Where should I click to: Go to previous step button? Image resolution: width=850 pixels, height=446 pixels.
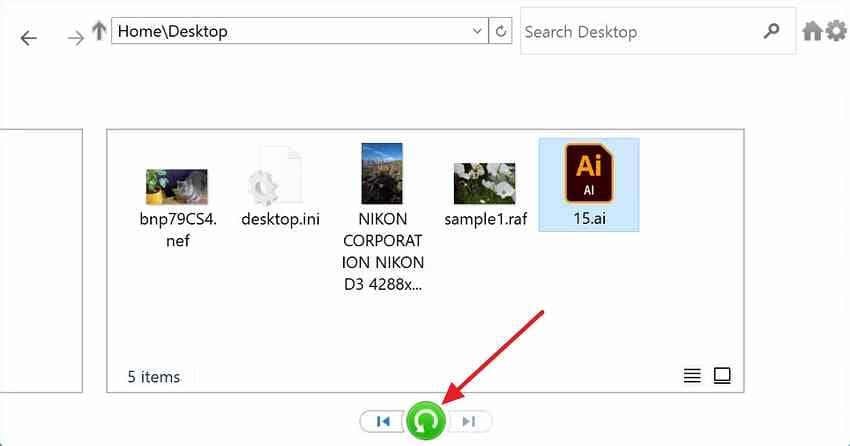pos(383,421)
